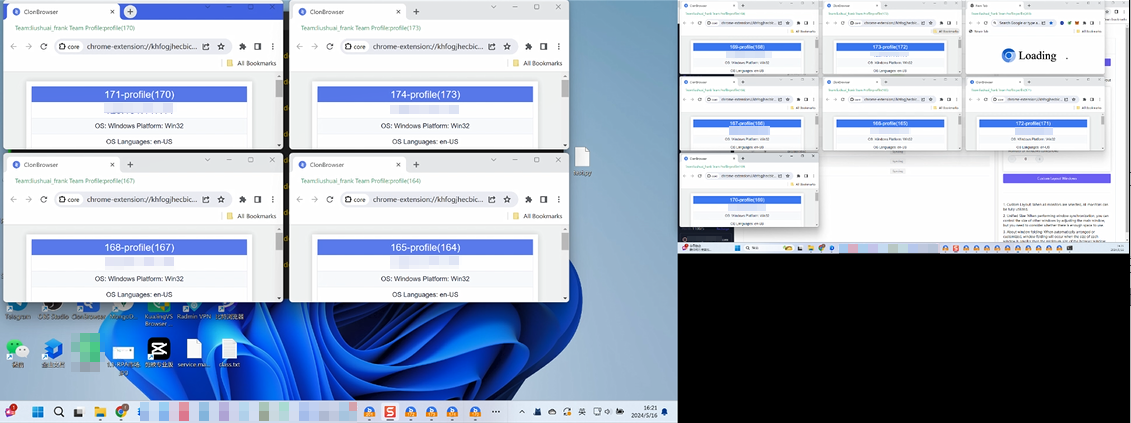The width and height of the screenshot is (1131, 423).
Task: Click the 171-profile(170) blue header
Action: [x=140, y=94]
